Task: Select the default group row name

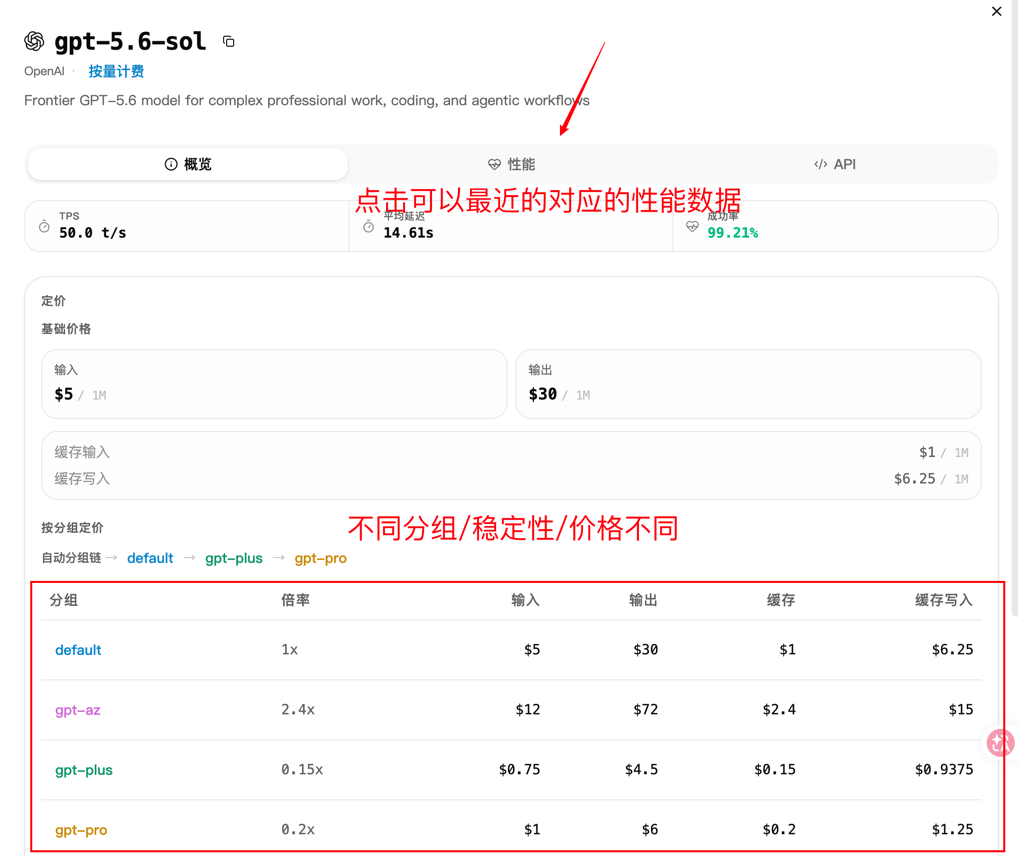Action: 78,649
